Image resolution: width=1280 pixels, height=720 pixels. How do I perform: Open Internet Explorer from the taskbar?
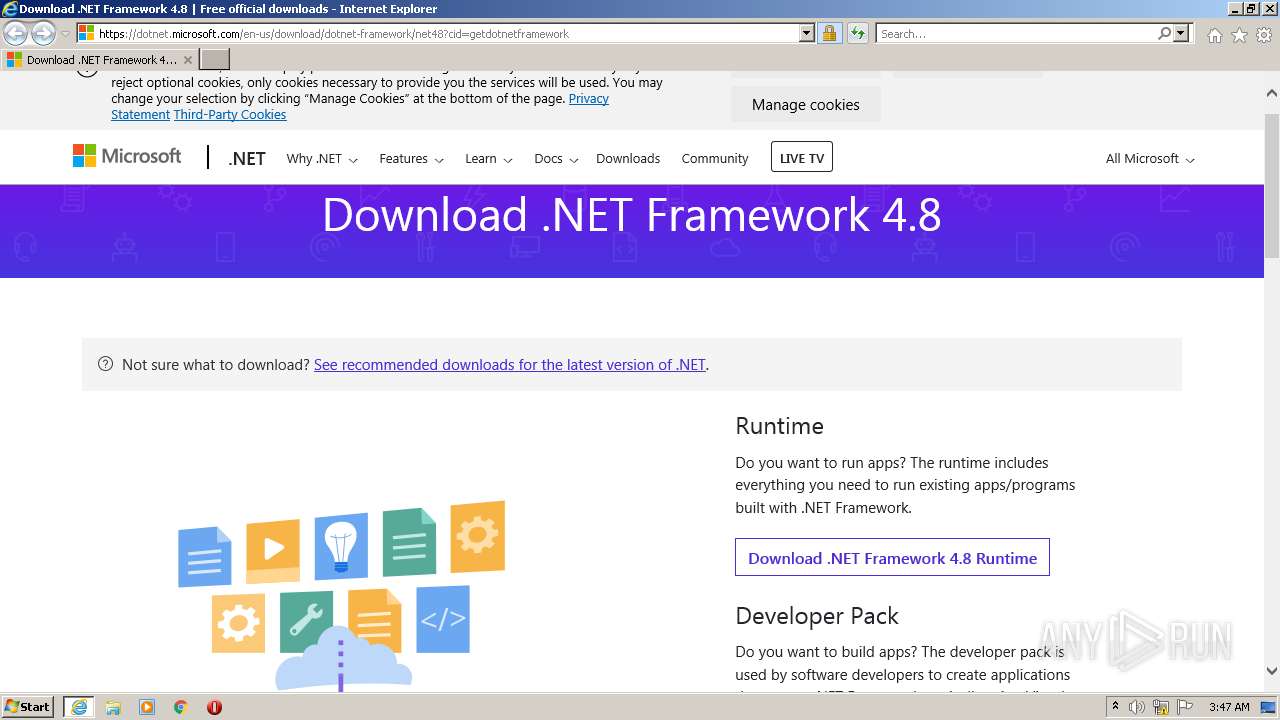click(x=79, y=707)
